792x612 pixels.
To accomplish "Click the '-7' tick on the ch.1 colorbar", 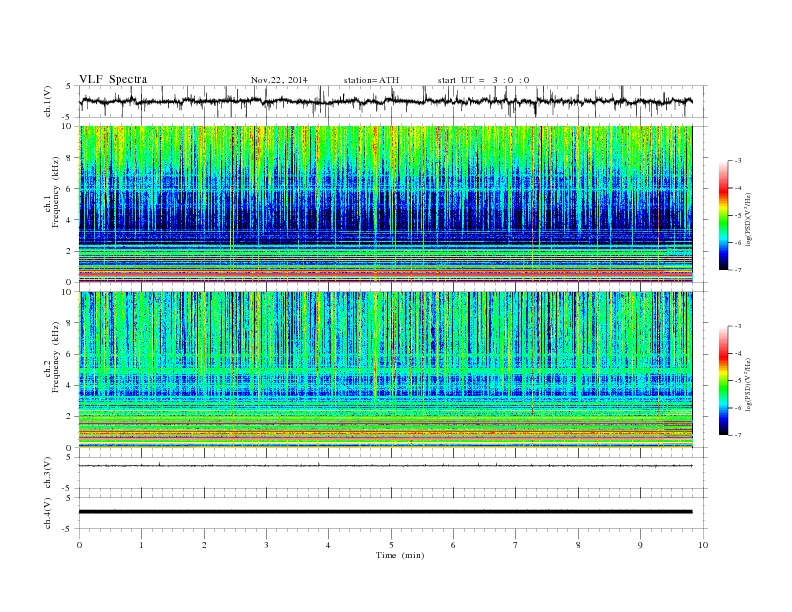I will (737, 270).
